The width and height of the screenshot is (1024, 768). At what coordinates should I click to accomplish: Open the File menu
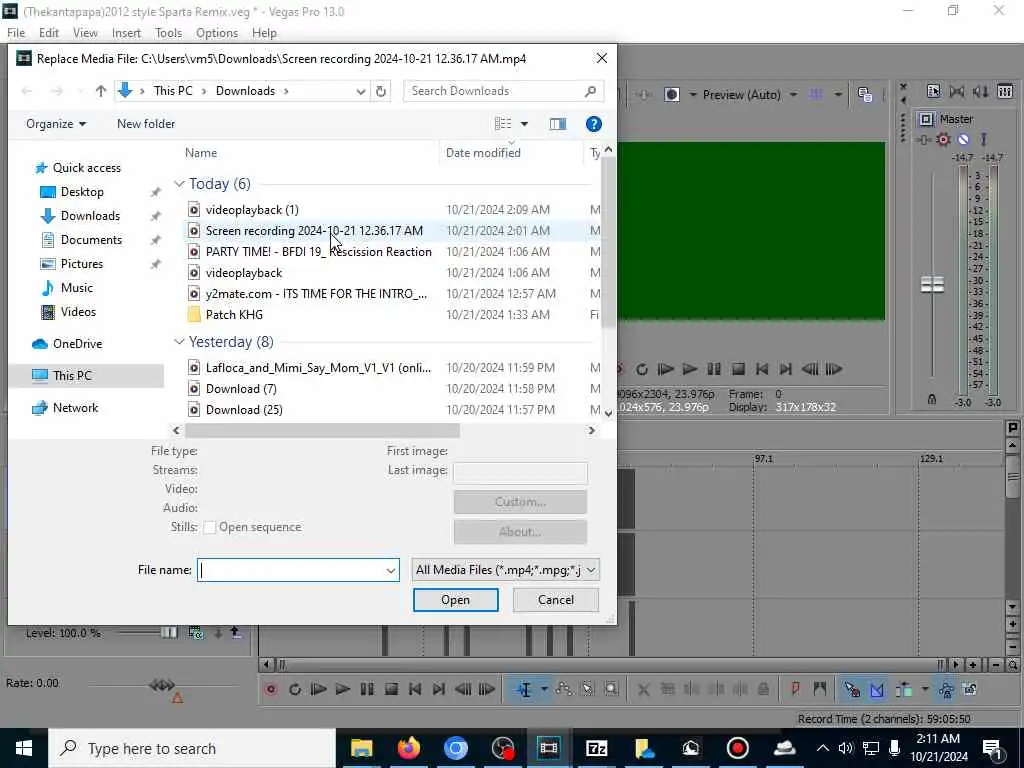(x=16, y=33)
